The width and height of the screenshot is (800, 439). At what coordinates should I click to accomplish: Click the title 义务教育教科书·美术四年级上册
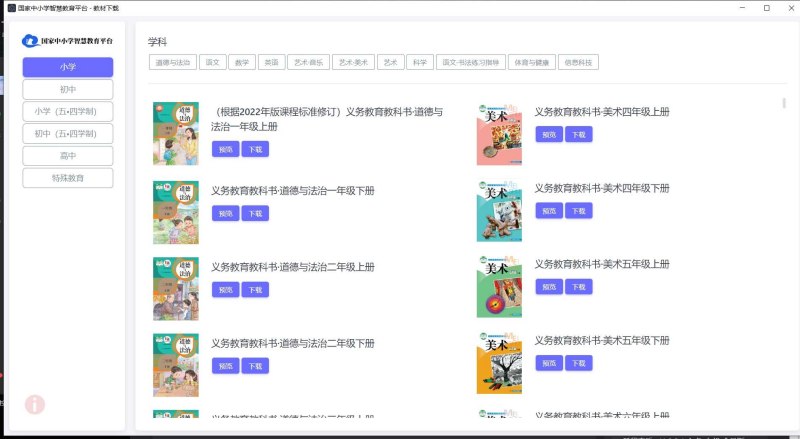pos(602,112)
